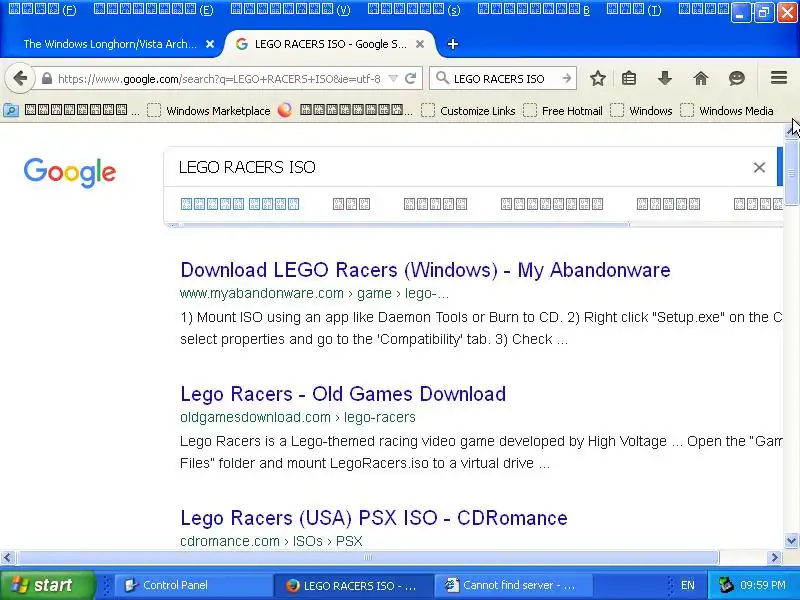Click the vertical scrollbar down arrow
This screenshot has height=600, width=800.
coord(791,540)
